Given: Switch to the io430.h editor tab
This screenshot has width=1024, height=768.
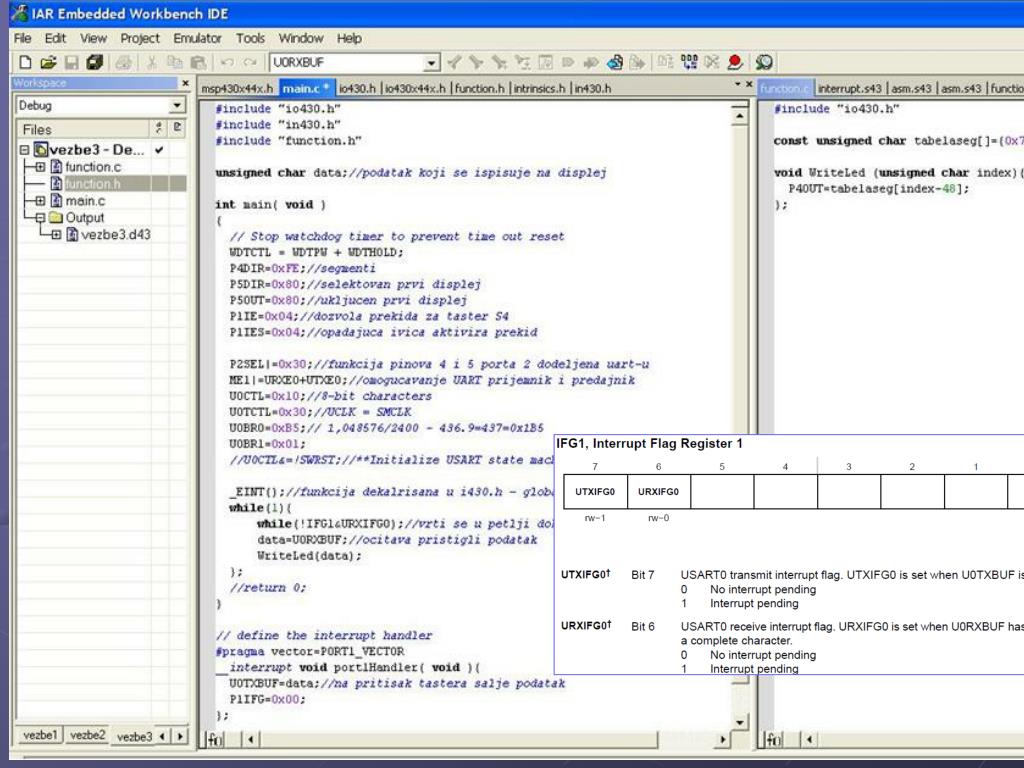Looking at the screenshot, I should [357, 88].
